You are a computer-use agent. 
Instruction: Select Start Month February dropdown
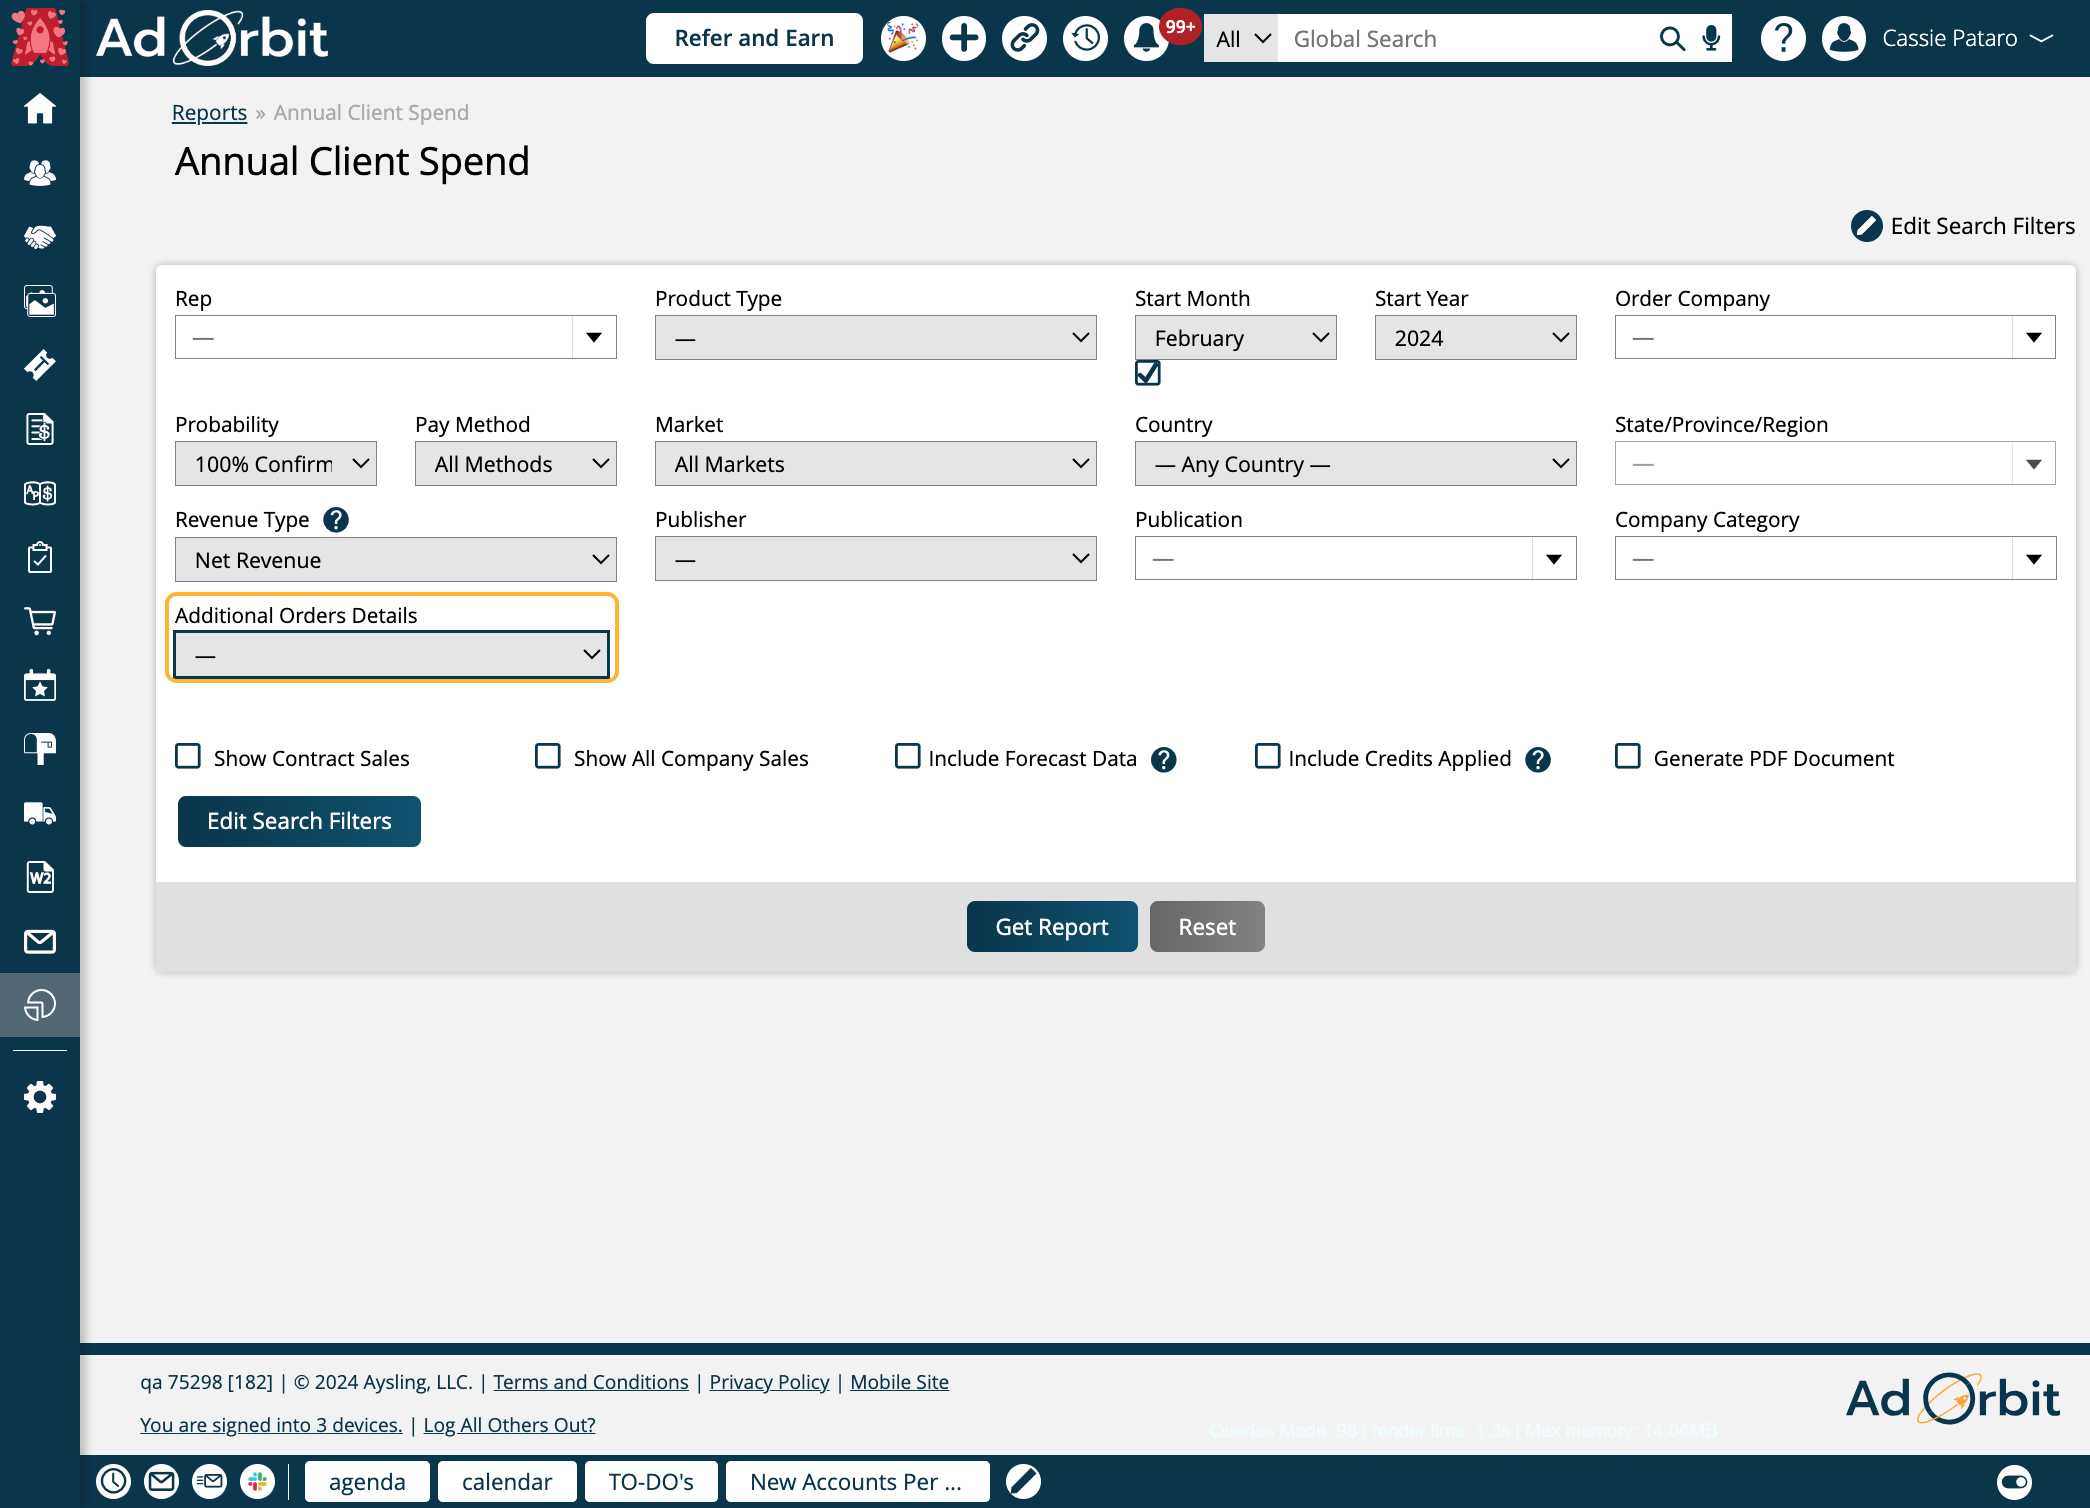[1238, 336]
